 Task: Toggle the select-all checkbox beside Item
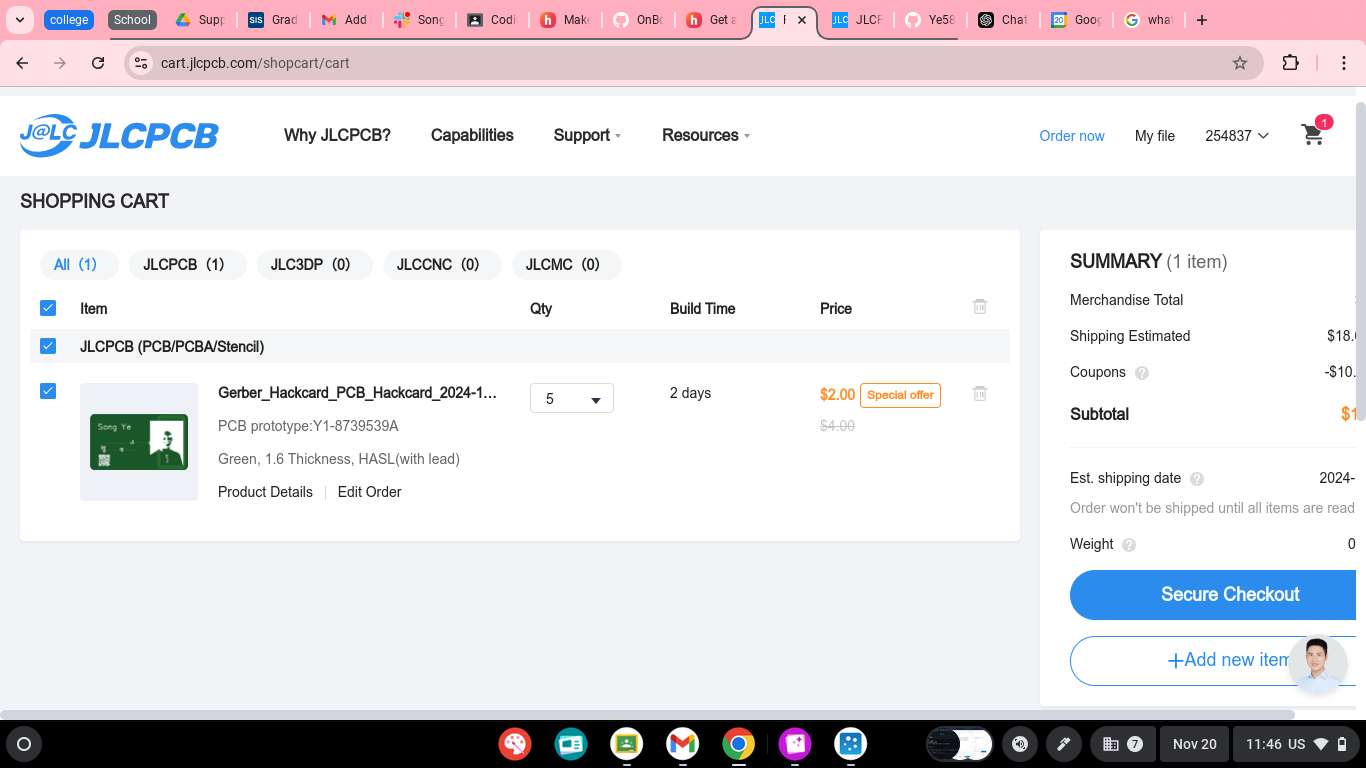[x=48, y=308]
